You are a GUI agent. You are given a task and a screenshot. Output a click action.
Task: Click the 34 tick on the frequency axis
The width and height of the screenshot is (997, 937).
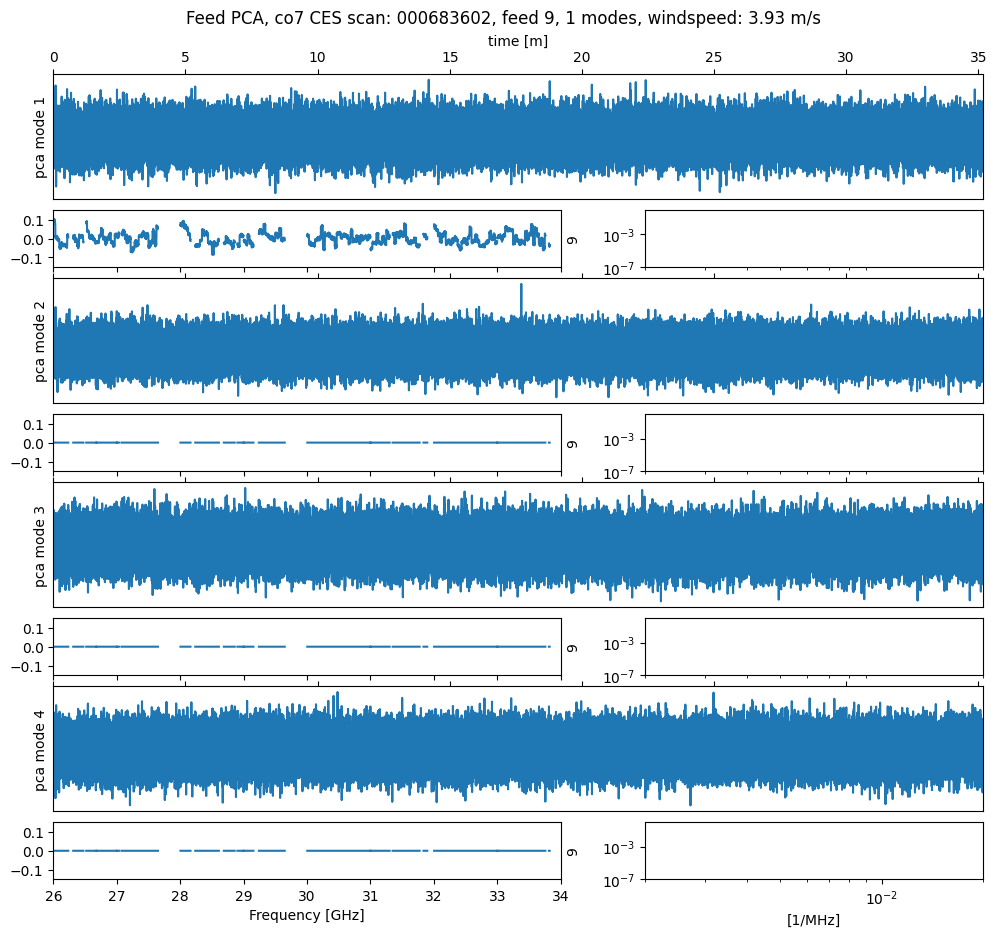click(x=561, y=895)
